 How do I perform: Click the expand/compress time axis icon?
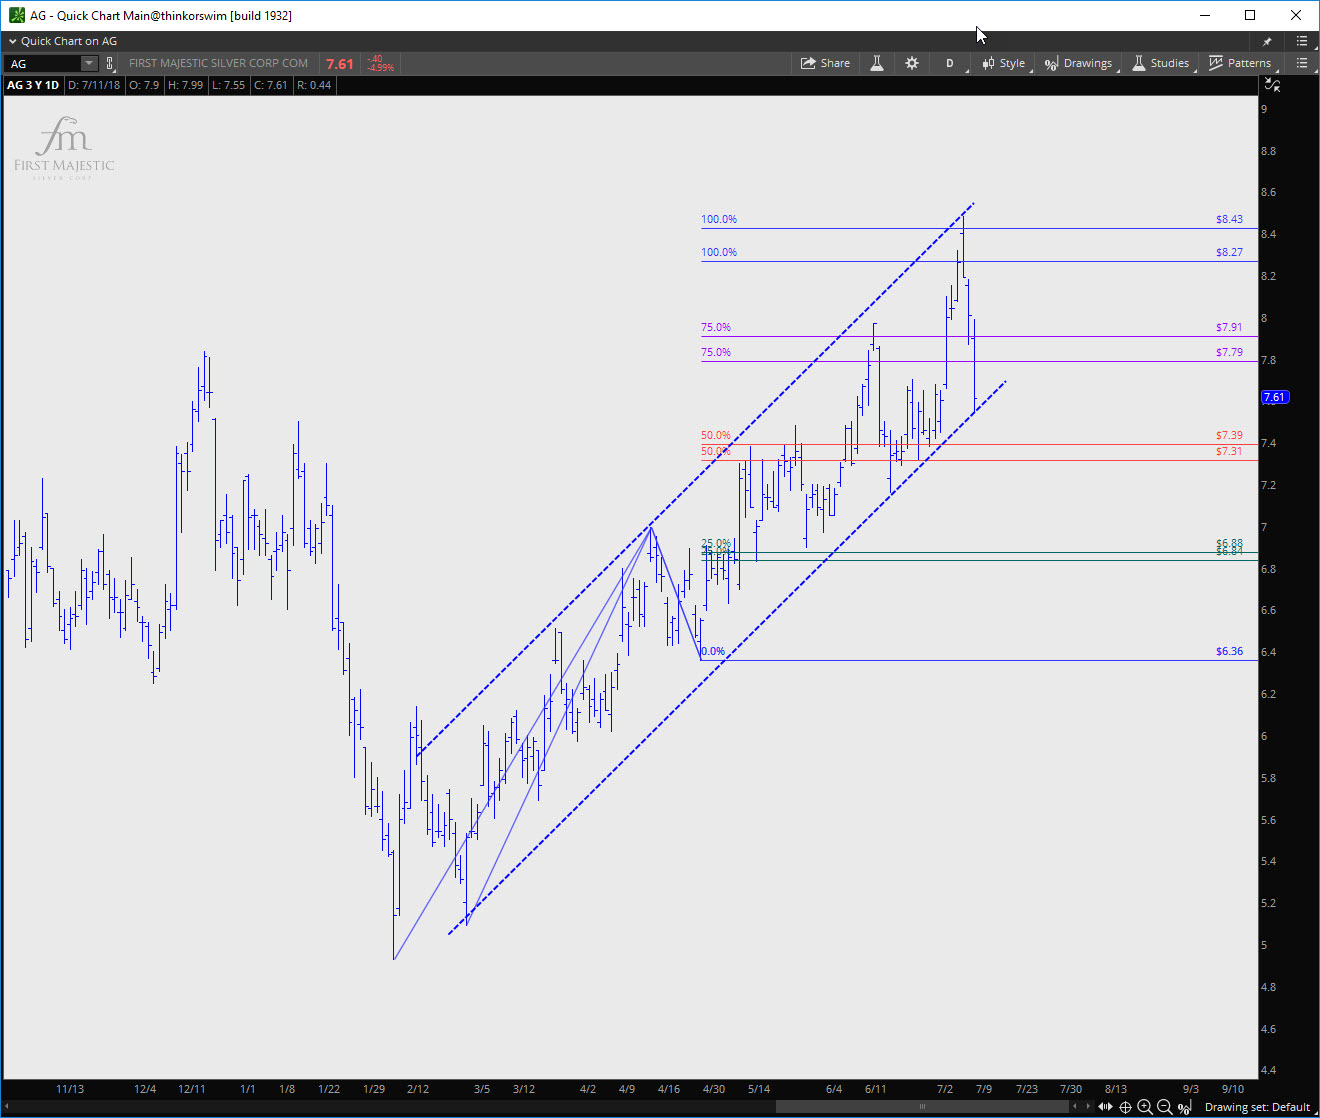[x=1105, y=1107]
